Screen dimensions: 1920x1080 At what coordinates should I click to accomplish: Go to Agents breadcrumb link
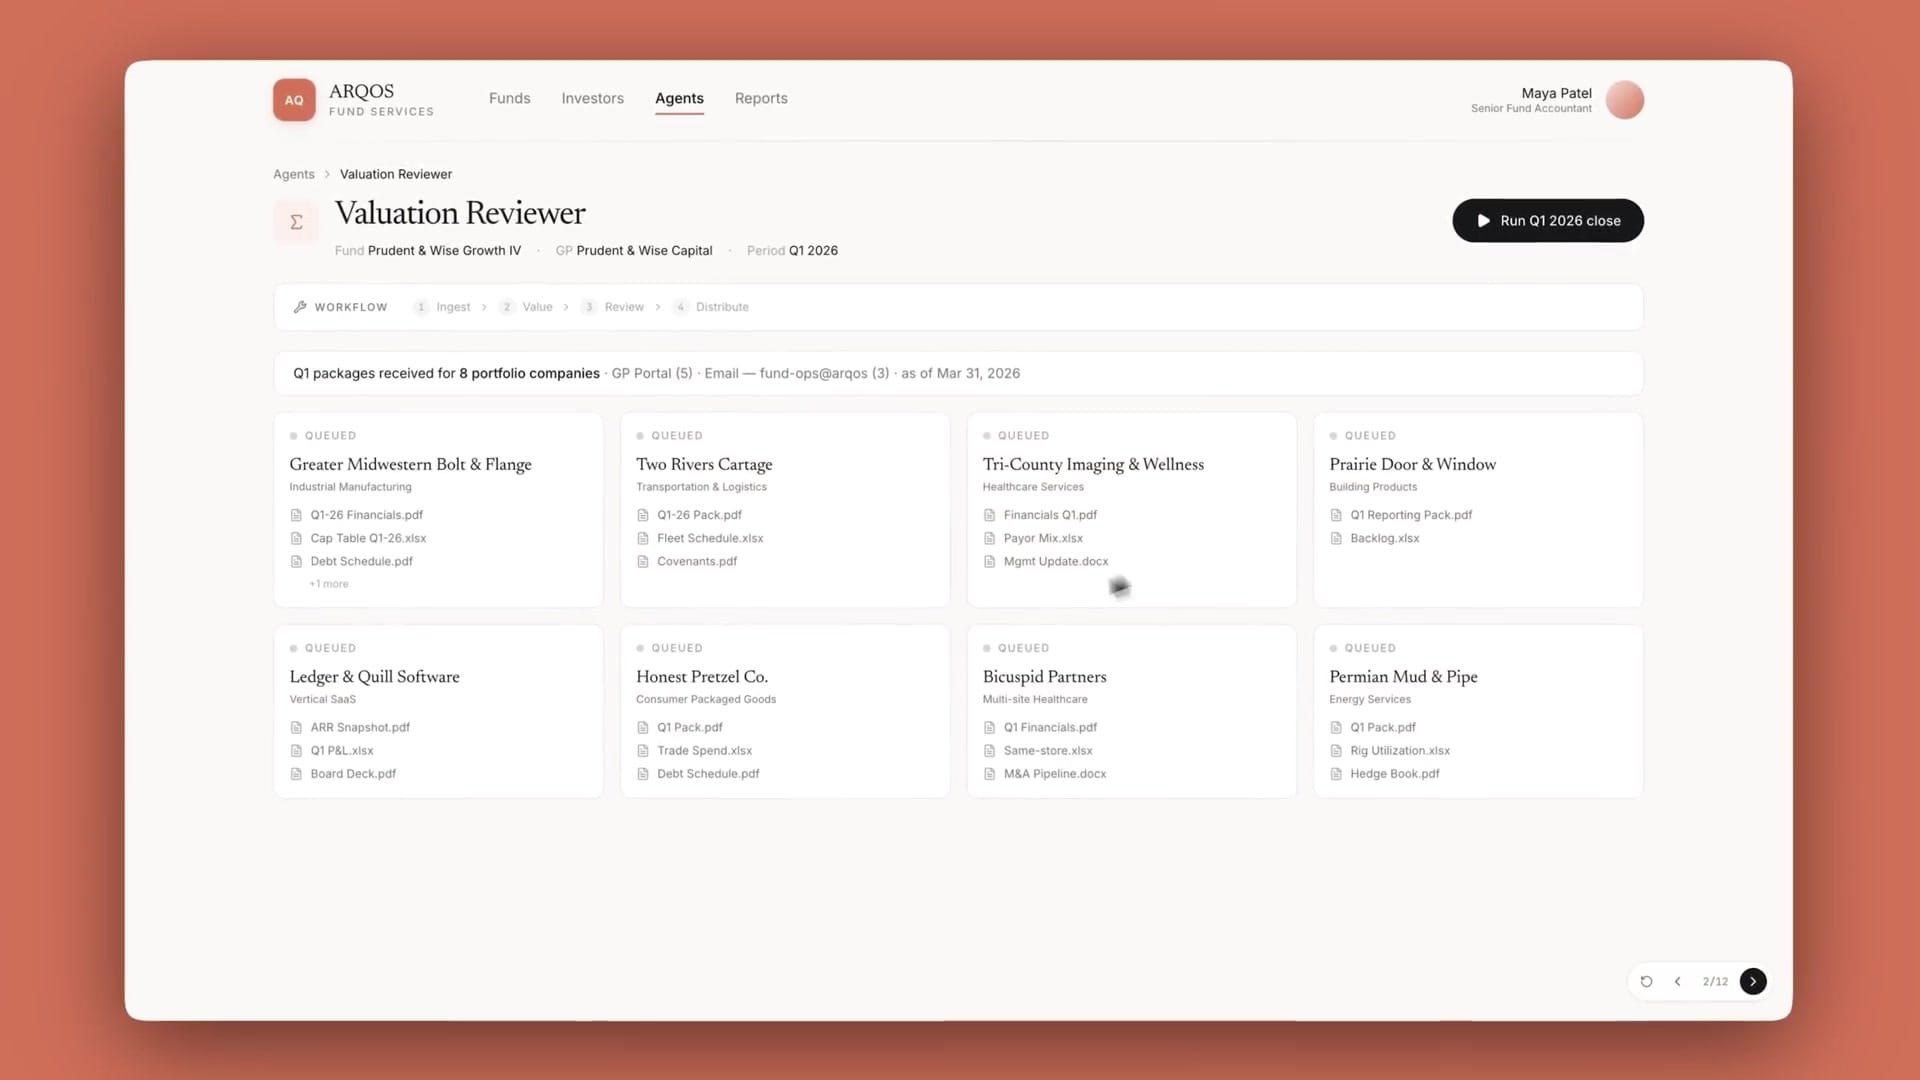294,174
